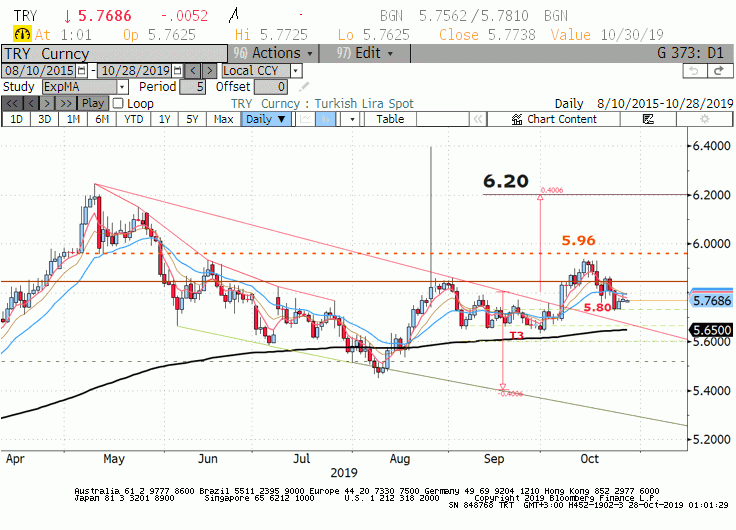Fast forward to end of playback
Viewport: 736px width, 530px height.
(66, 103)
